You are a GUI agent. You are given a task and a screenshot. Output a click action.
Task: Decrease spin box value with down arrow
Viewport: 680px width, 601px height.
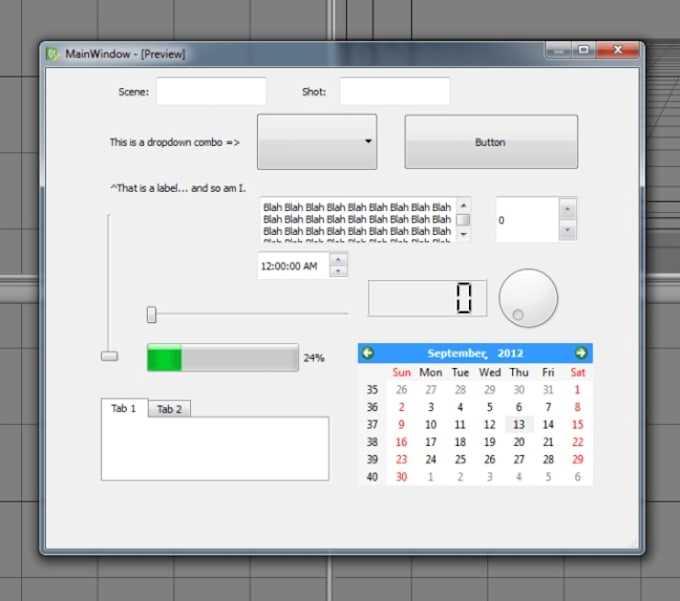coord(567,230)
